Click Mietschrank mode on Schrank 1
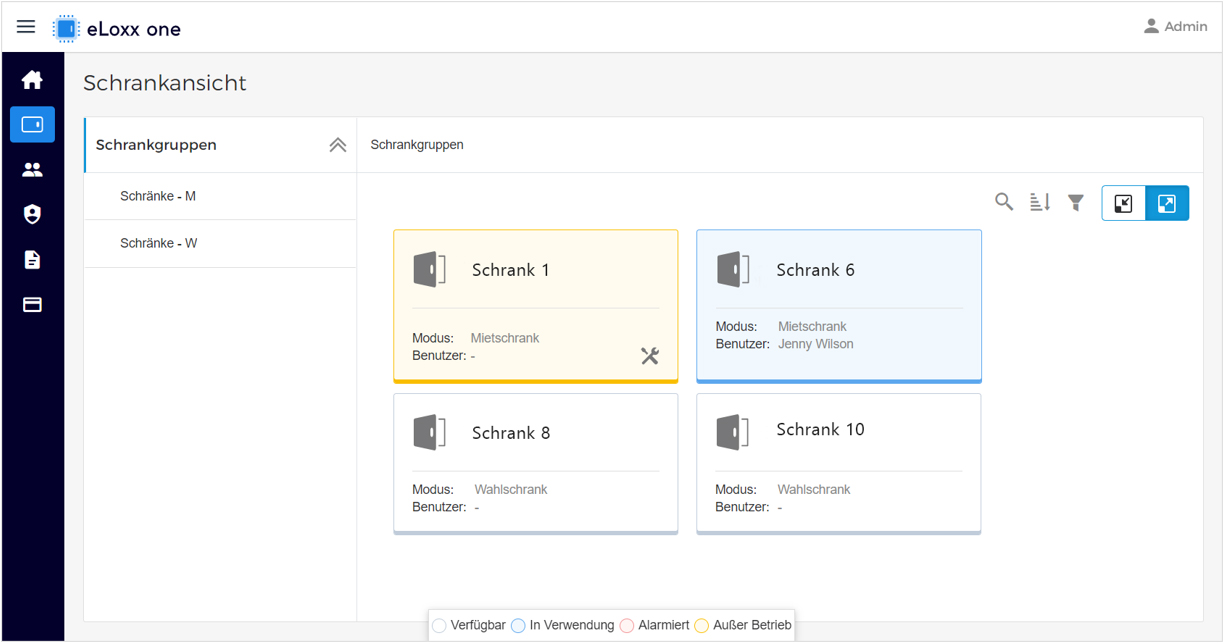This screenshot has height=644, width=1224. 505,338
